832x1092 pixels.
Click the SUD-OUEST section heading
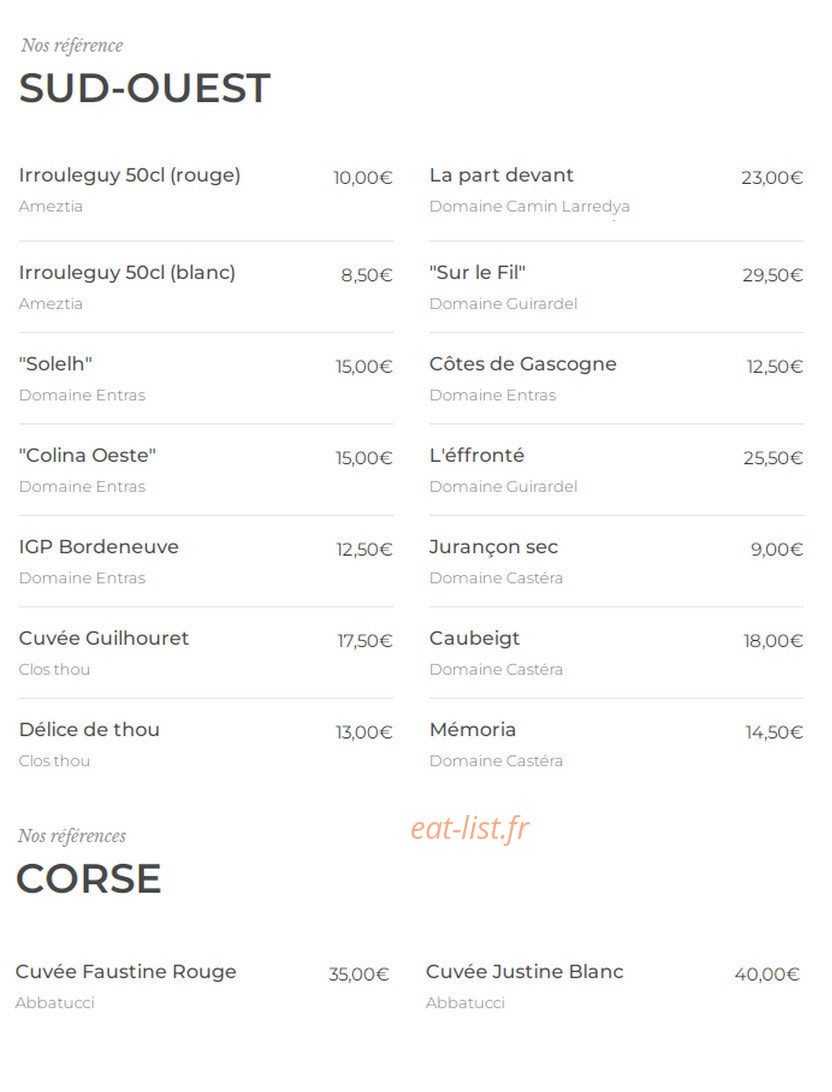[x=144, y=88]
